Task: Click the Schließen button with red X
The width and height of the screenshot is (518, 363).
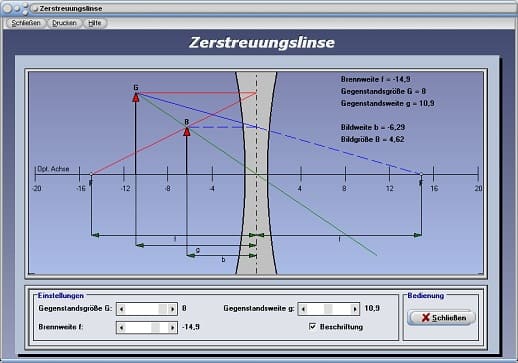Action: tap(441, 318)
